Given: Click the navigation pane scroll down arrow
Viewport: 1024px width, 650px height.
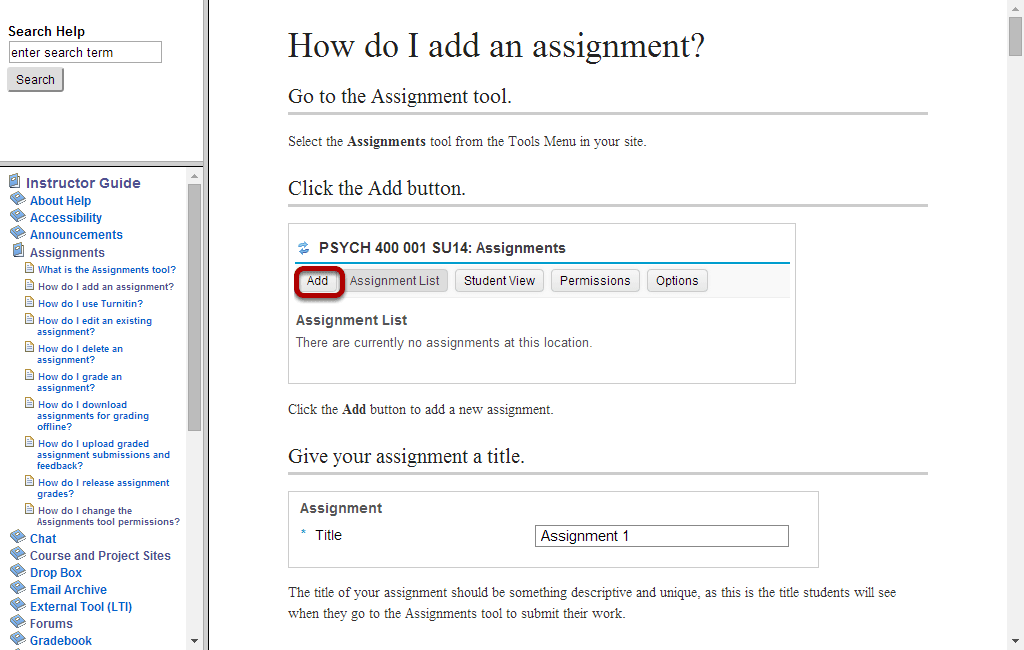Looking at the screenshot, I should coord(194,641).
